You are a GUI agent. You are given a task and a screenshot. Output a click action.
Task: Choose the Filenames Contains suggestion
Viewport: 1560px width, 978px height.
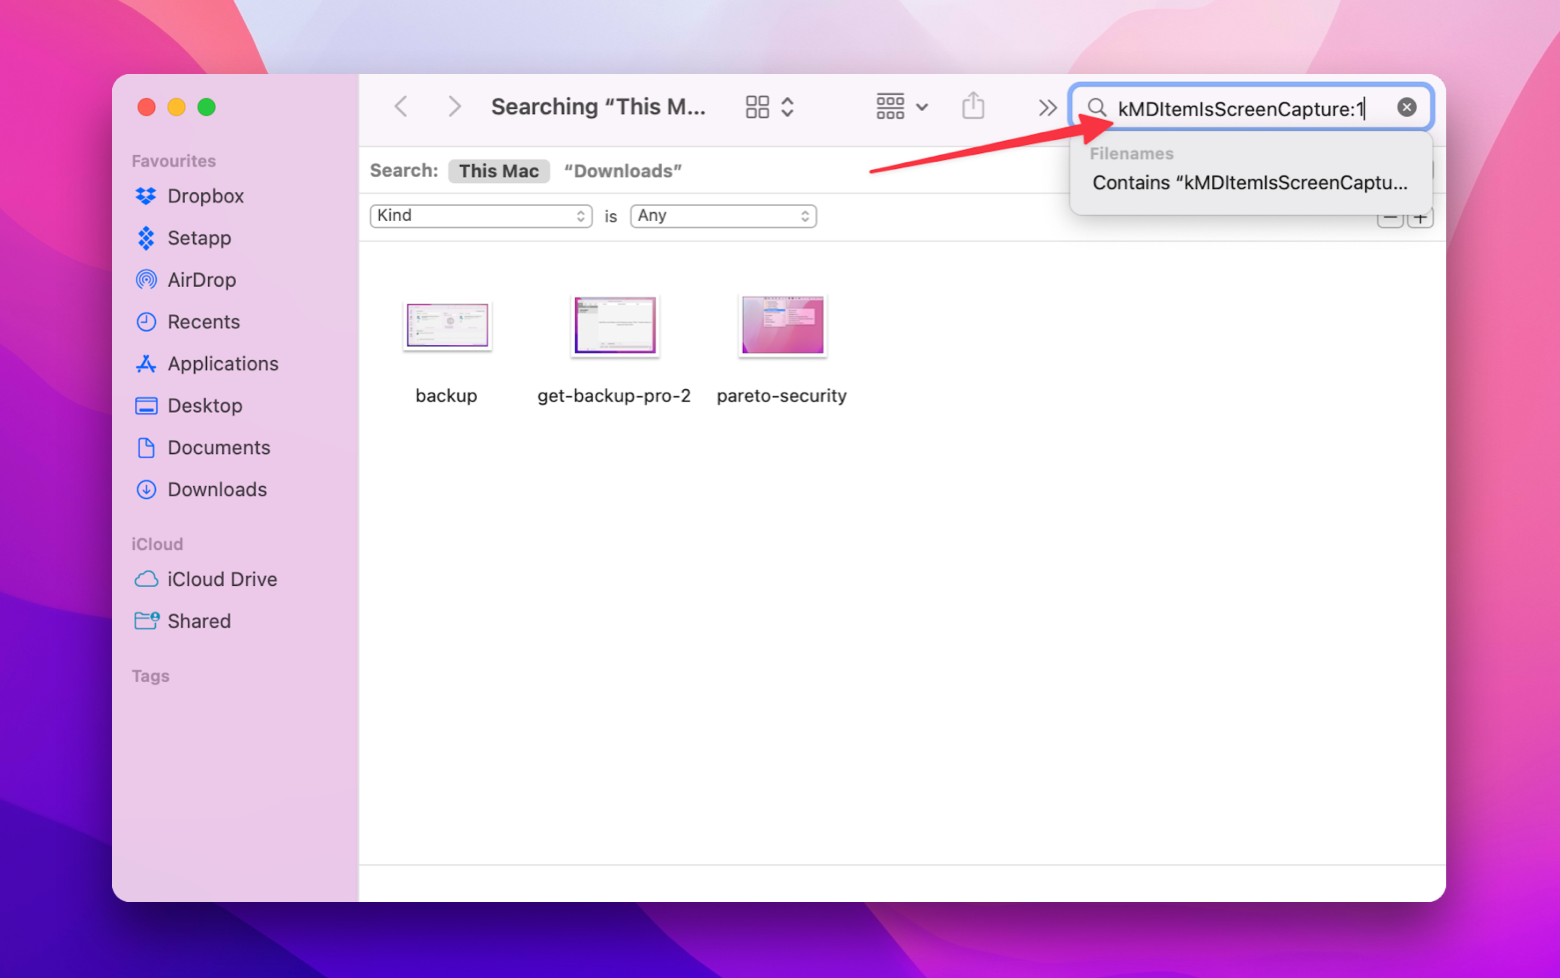coord(1248,183)
